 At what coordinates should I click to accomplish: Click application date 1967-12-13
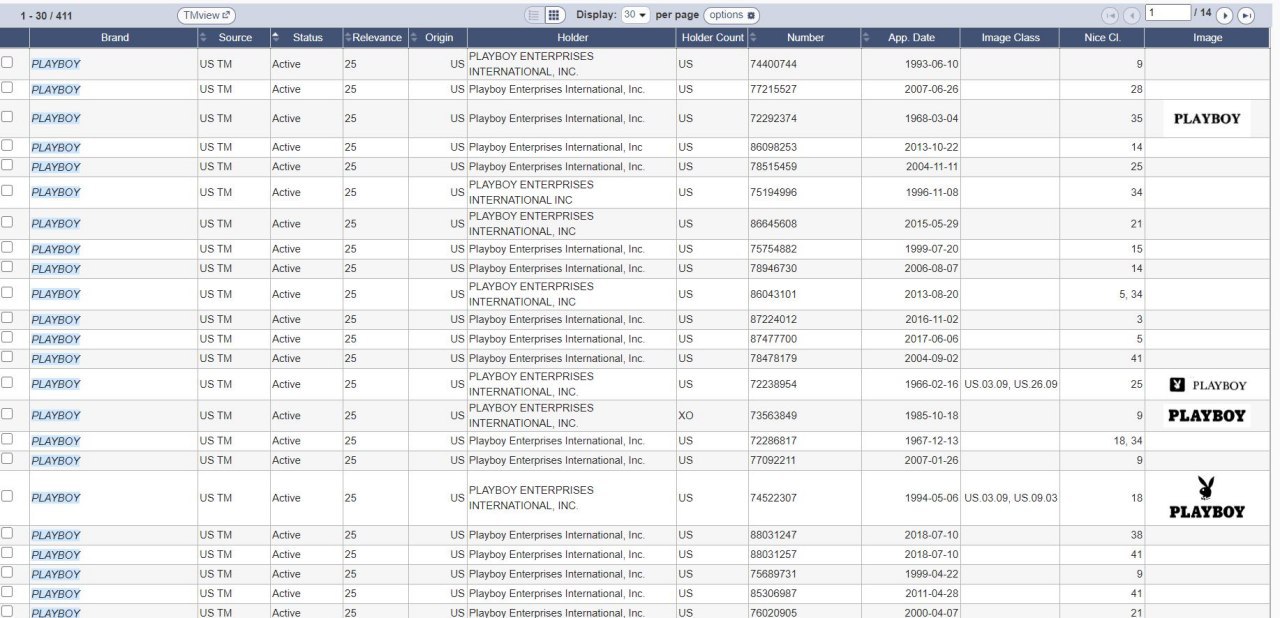pos(931,441)
